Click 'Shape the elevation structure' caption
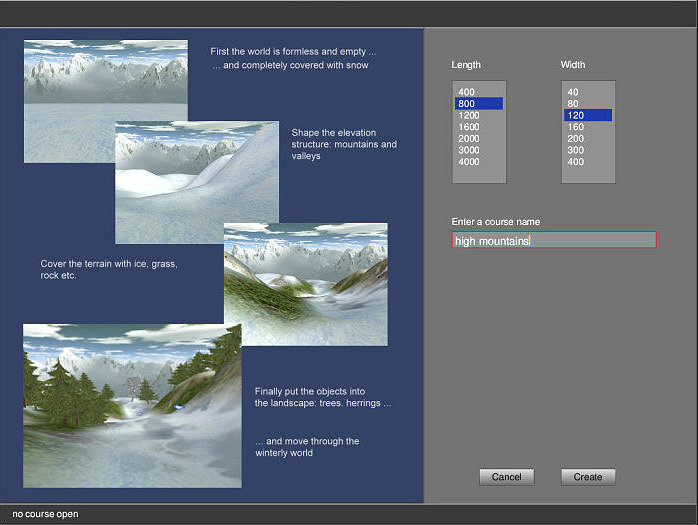Viewport: 698px width, 525px height. click(344, 144)
